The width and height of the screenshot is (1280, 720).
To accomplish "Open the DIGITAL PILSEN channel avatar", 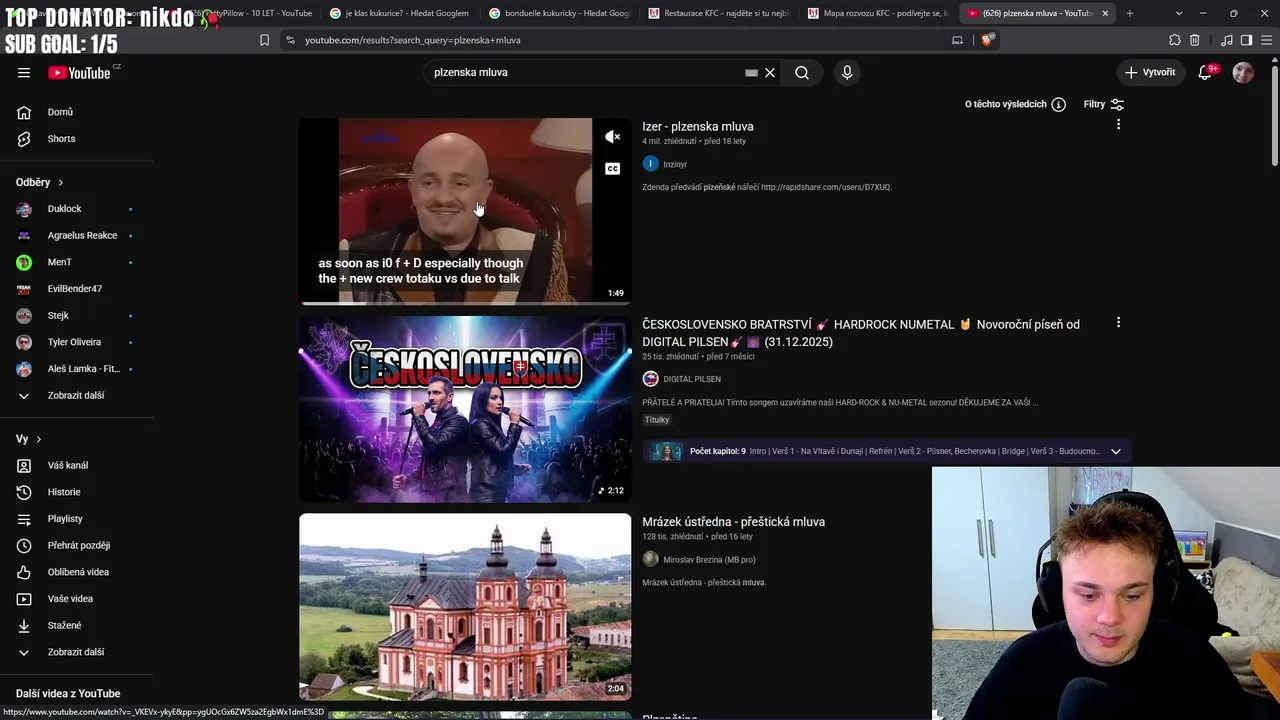I will [650, 379].
